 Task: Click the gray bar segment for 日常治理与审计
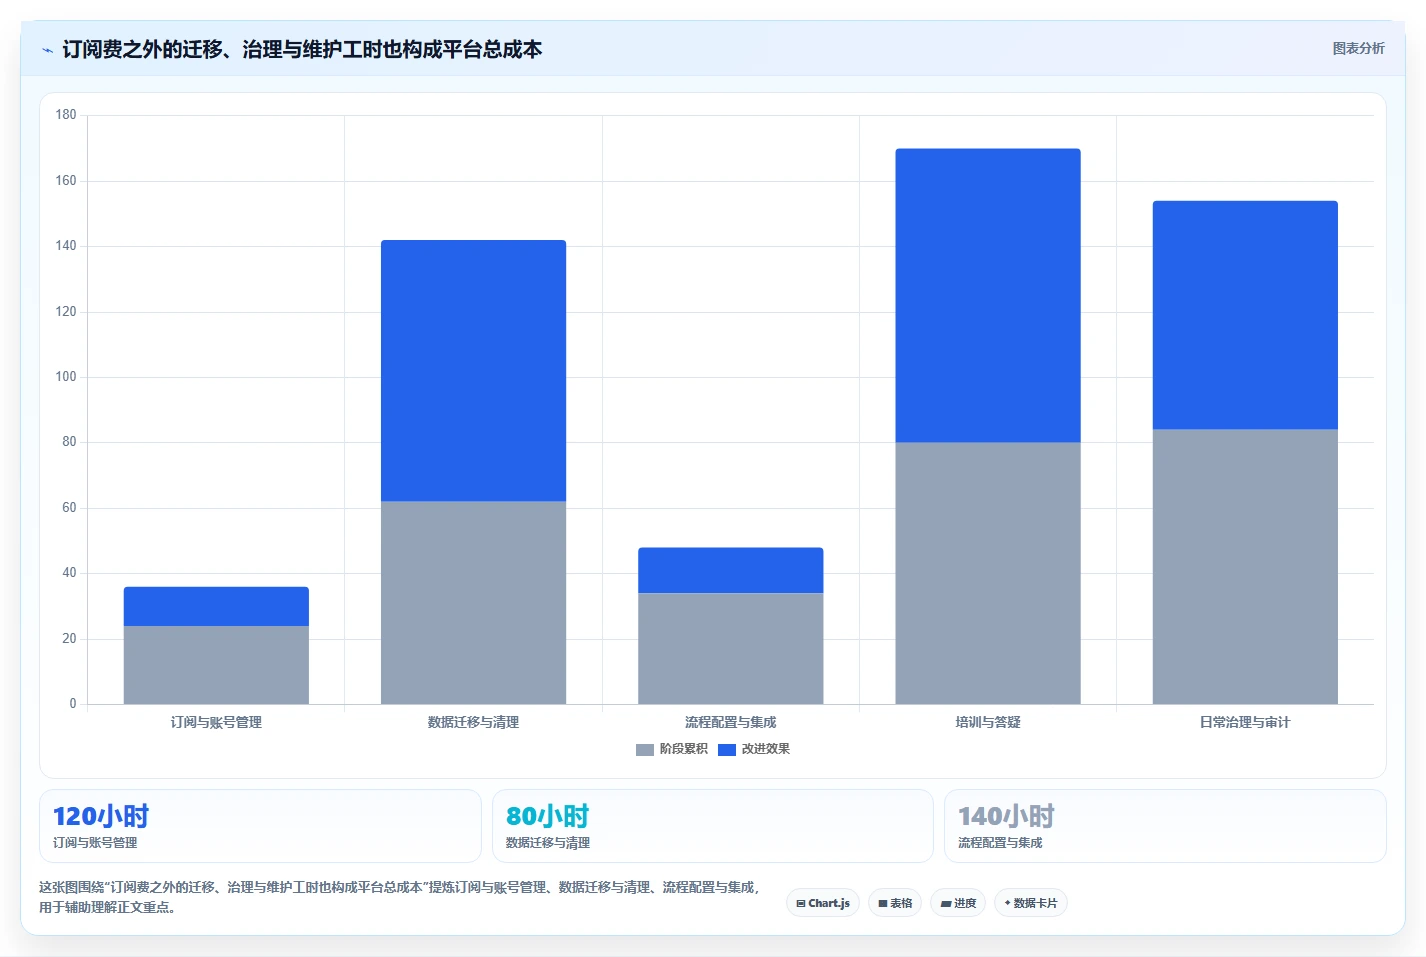tap(1245, 566)
